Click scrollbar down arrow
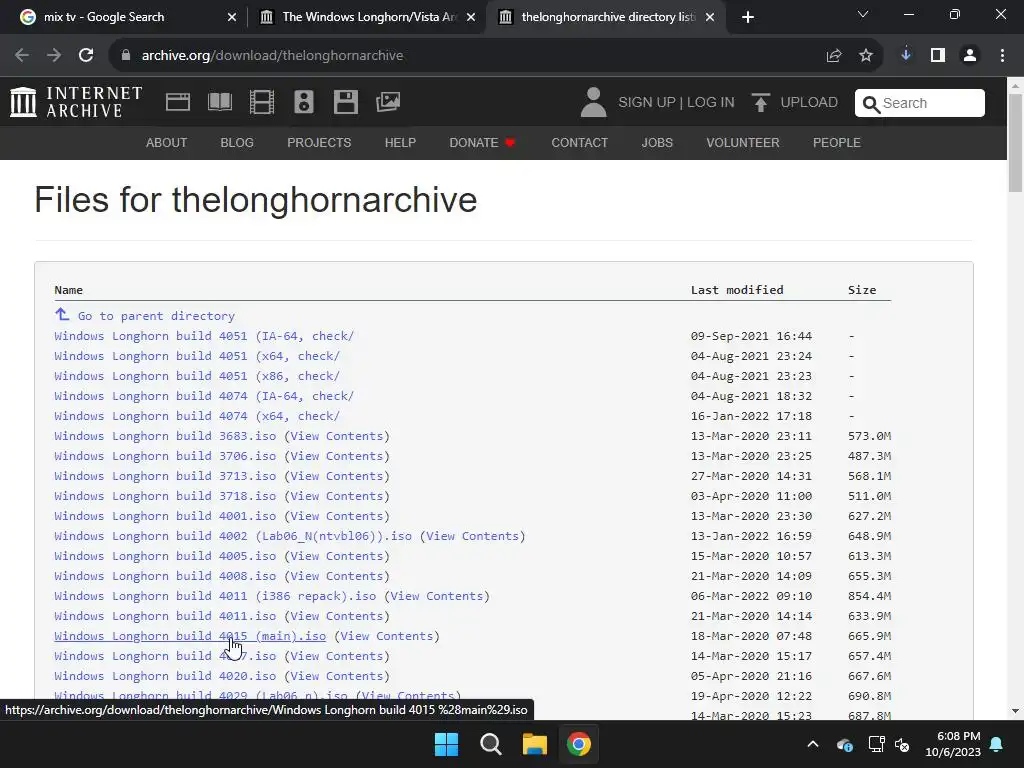This screenshot has width=1024, height=768. click(x=1016, y=711)
